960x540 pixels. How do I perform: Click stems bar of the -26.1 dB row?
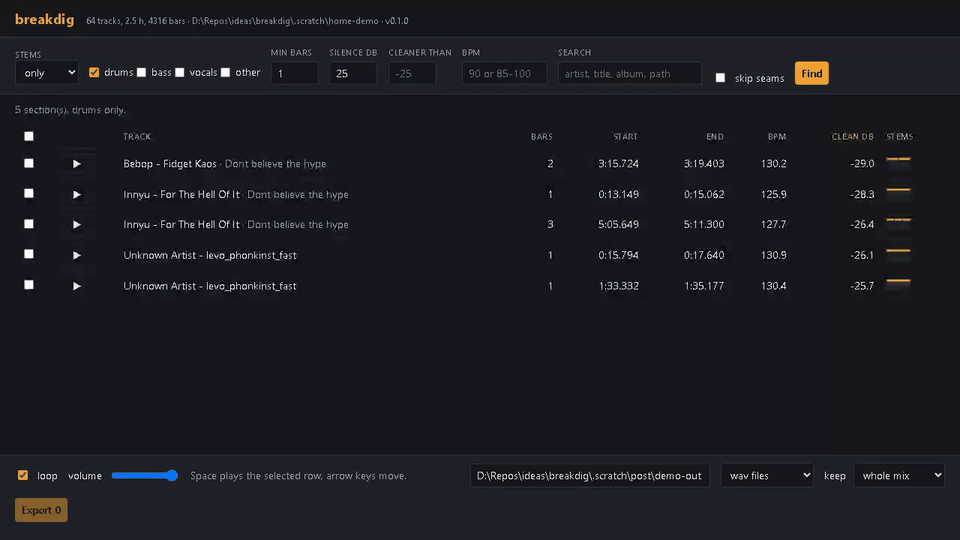898,255
